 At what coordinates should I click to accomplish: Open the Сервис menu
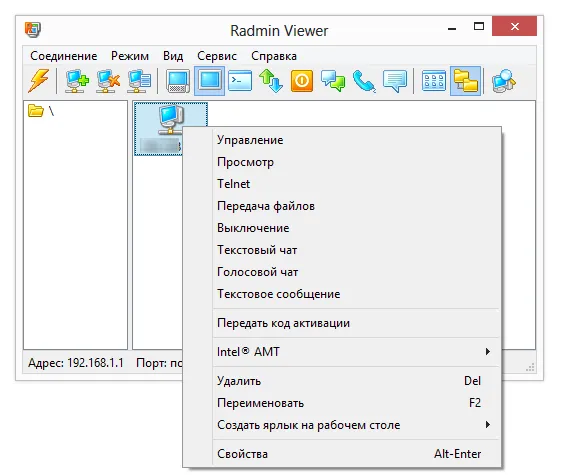point(217,56)
